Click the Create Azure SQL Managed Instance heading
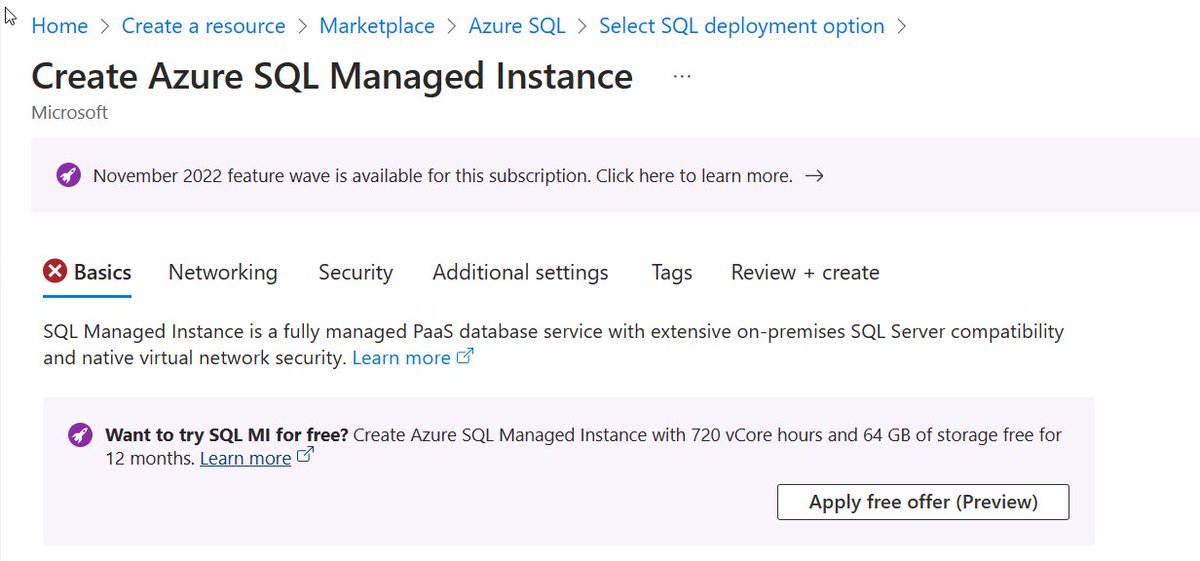The height and width of the screenshot is (561, 1200). [x=332, y=76]
